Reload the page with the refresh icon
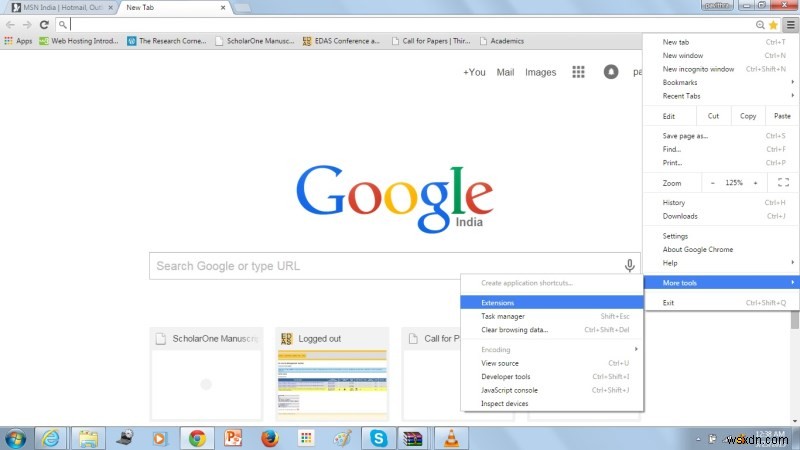This screenshot has width=800, height=450. pos(44,24)
